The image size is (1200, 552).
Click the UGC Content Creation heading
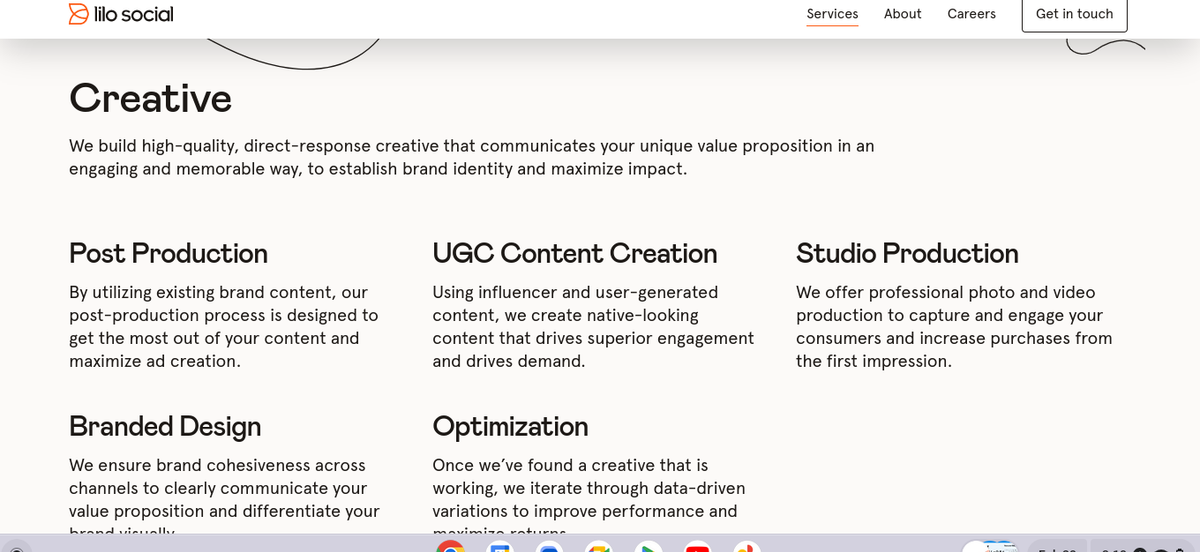(x=574, y=254)
